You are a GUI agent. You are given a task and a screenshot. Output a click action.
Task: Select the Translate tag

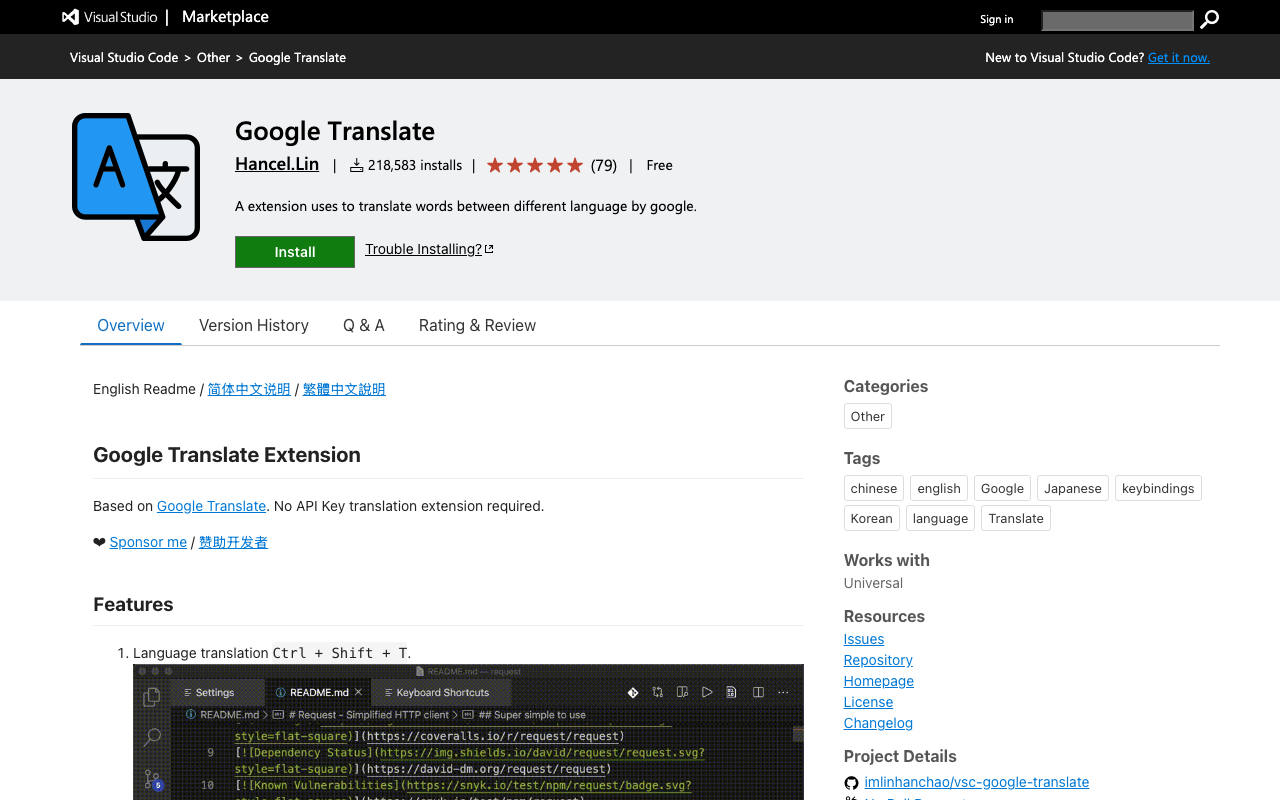coord(1016,518)
